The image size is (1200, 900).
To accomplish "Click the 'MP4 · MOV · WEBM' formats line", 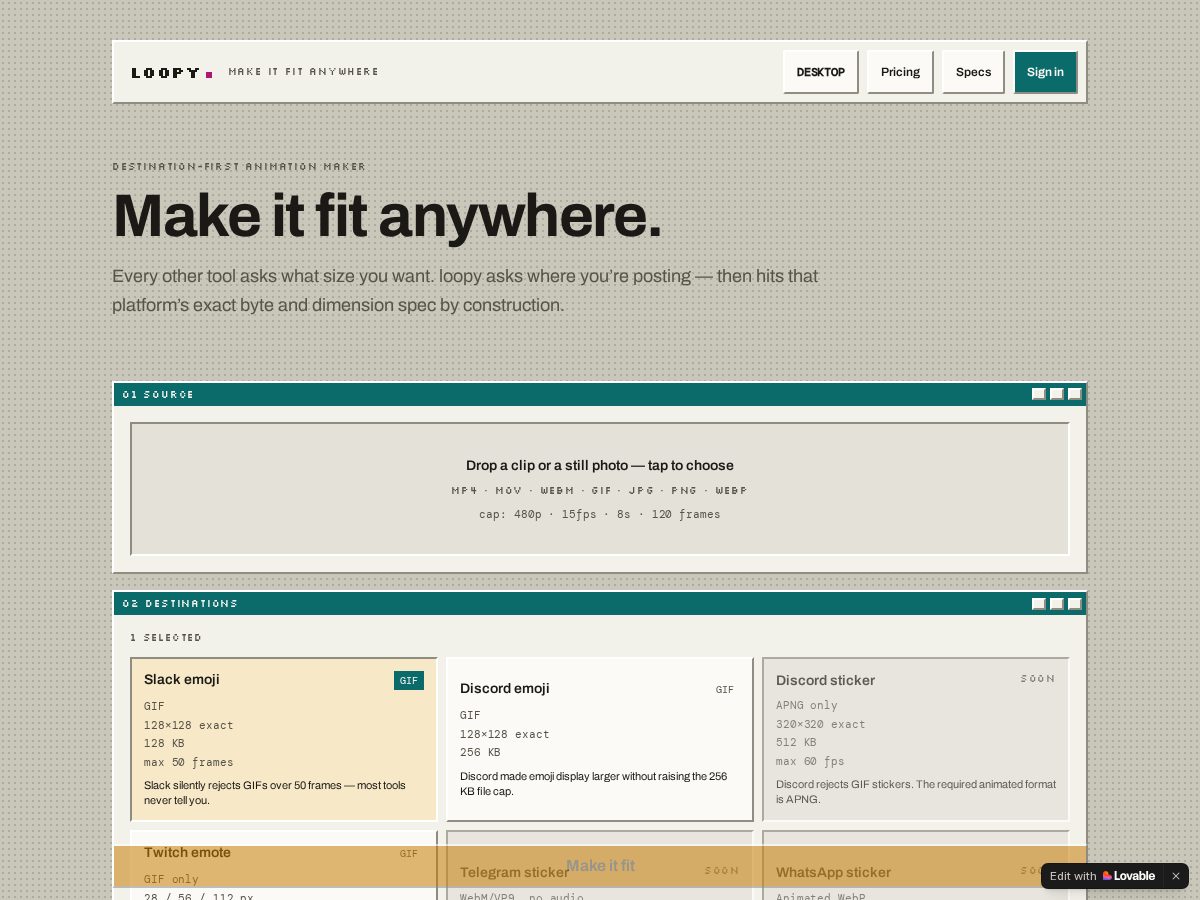I will 600,490.
